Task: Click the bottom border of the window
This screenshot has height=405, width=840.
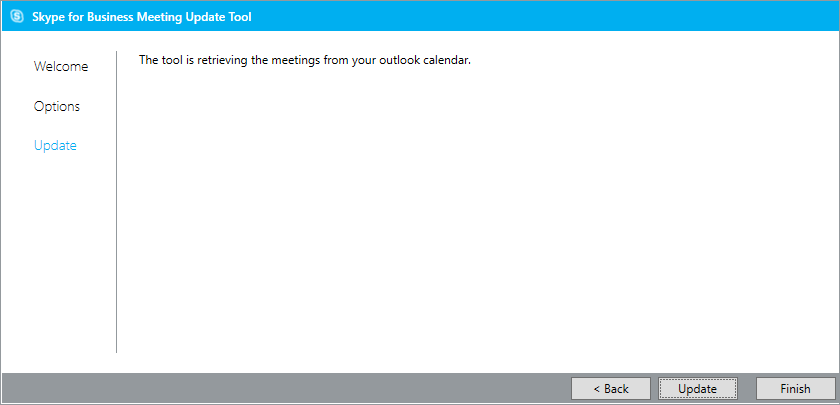Action: coord(420,403)
